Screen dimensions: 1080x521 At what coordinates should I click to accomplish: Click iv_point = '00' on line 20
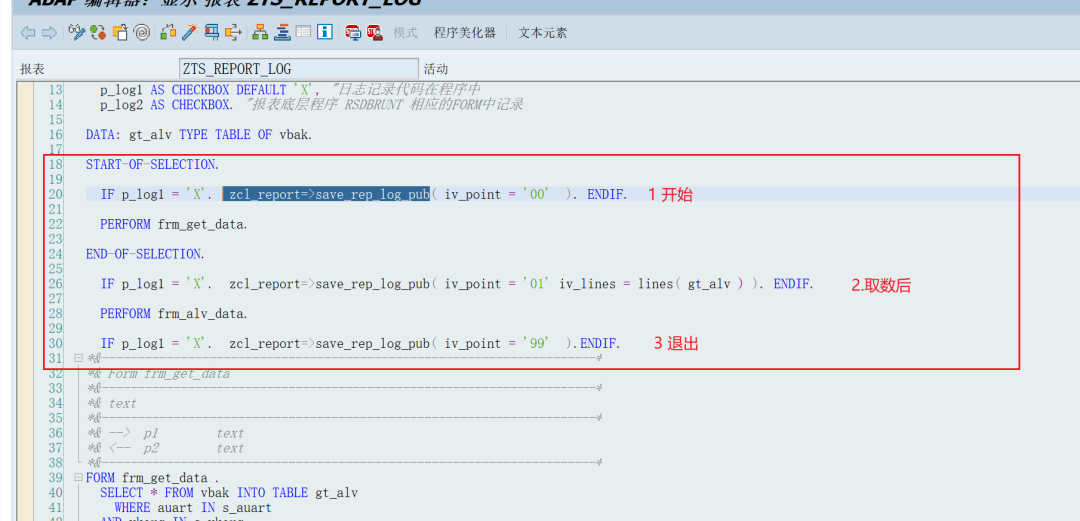(x=496, y=194)
